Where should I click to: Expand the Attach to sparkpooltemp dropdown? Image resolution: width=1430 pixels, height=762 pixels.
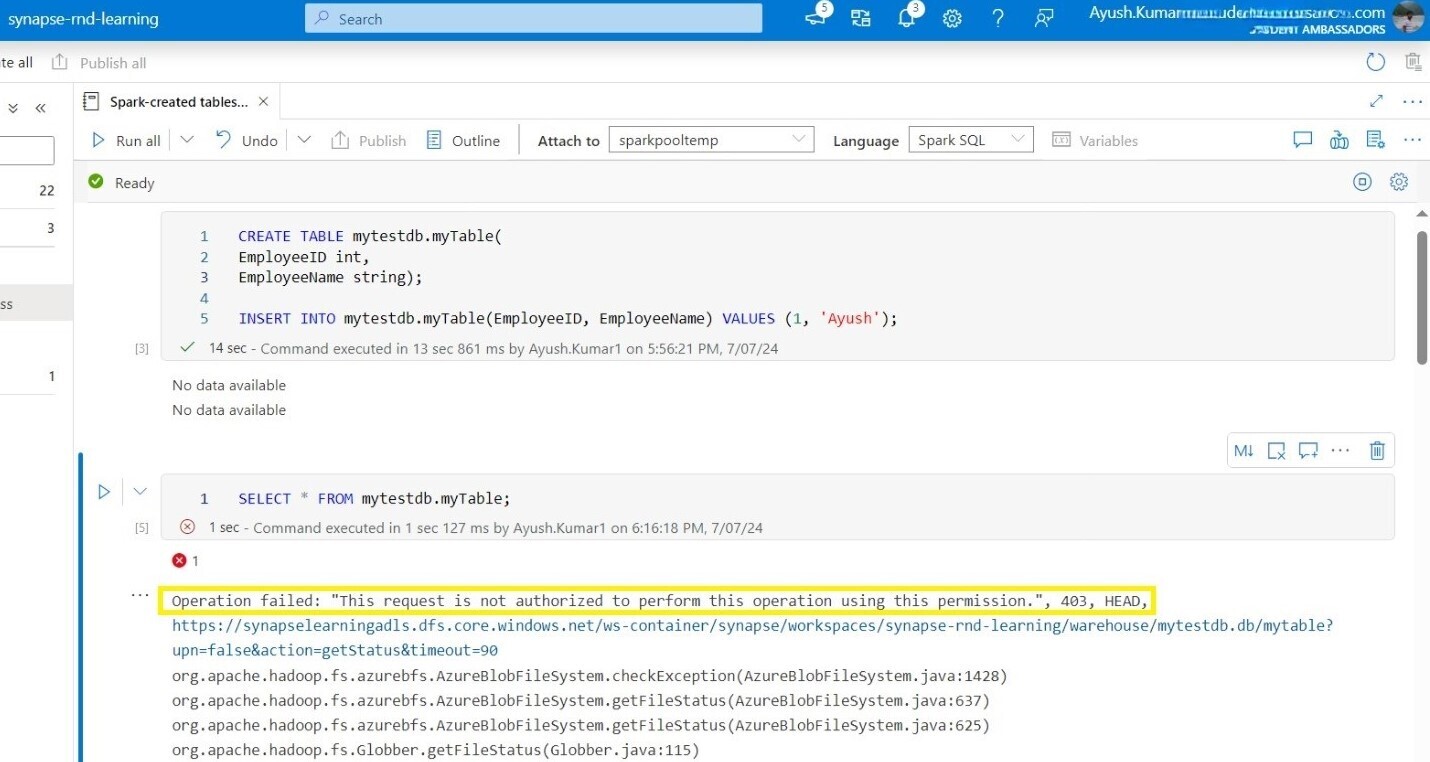tap(798, 139)
